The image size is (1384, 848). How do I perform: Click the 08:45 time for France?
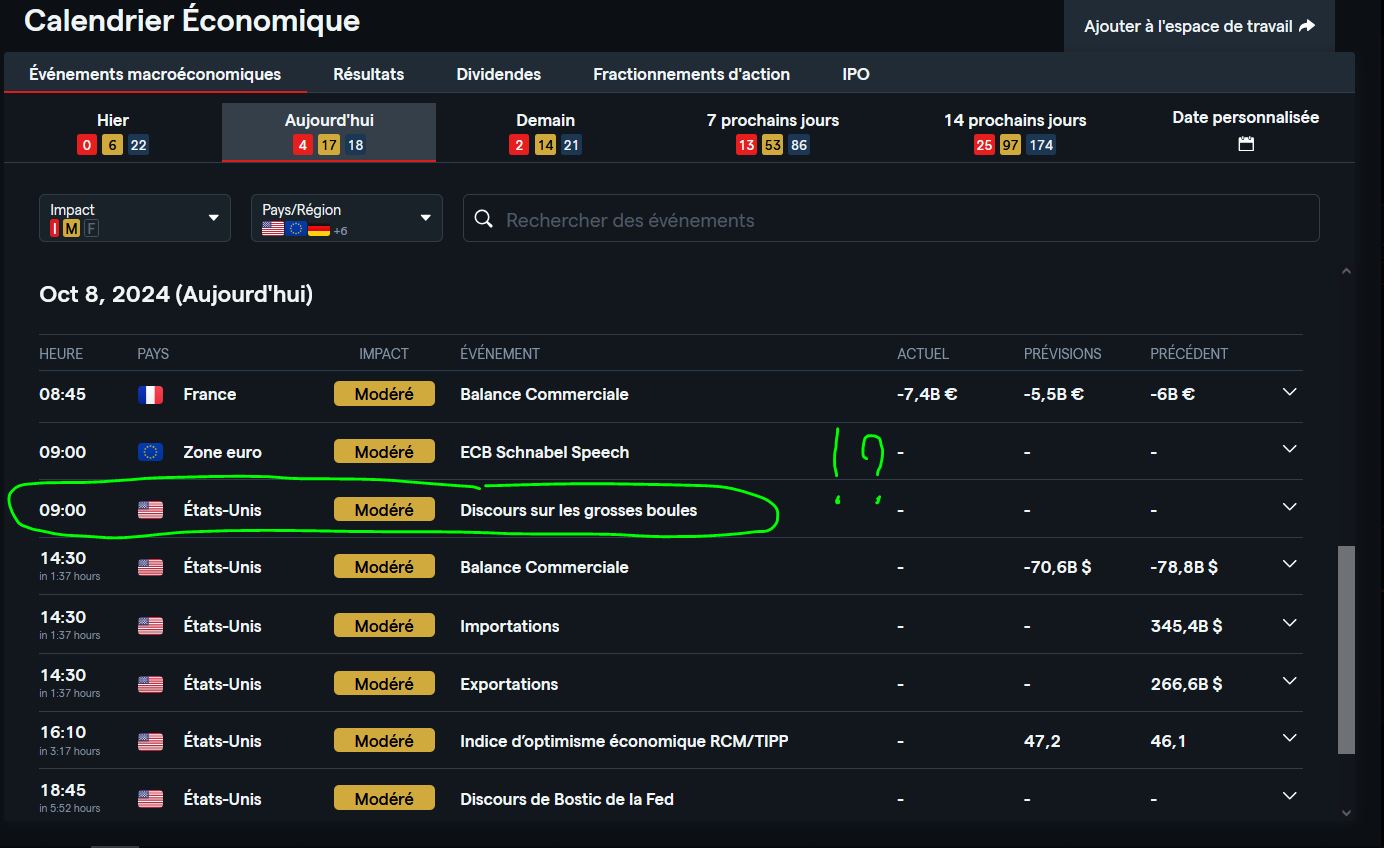pos(63,394)
